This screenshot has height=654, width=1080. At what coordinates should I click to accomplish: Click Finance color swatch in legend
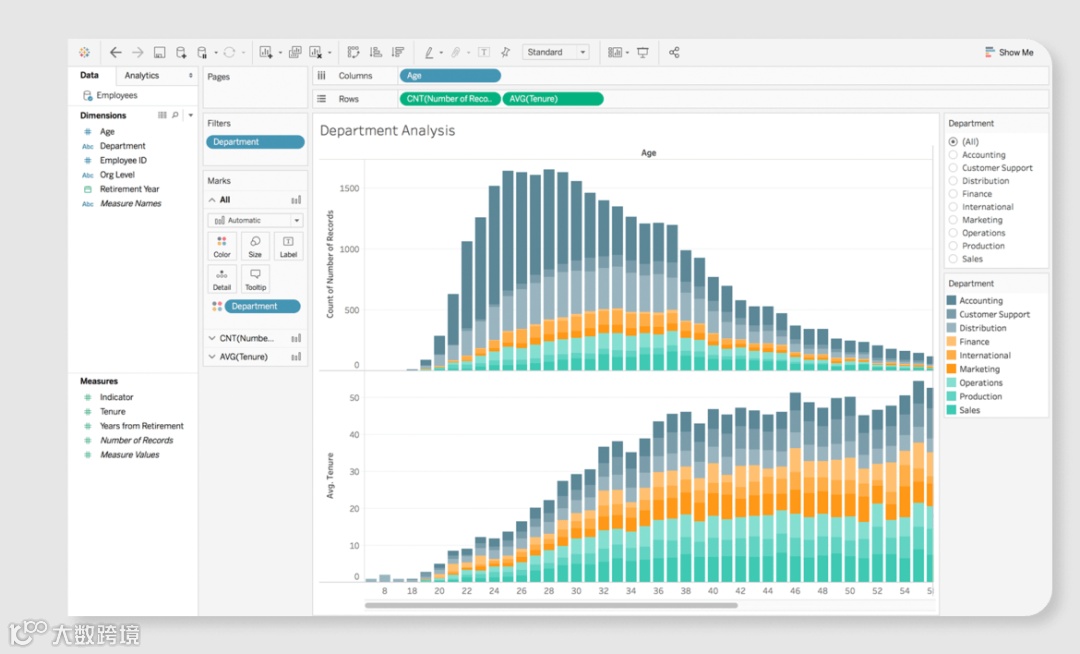[951, 341]
